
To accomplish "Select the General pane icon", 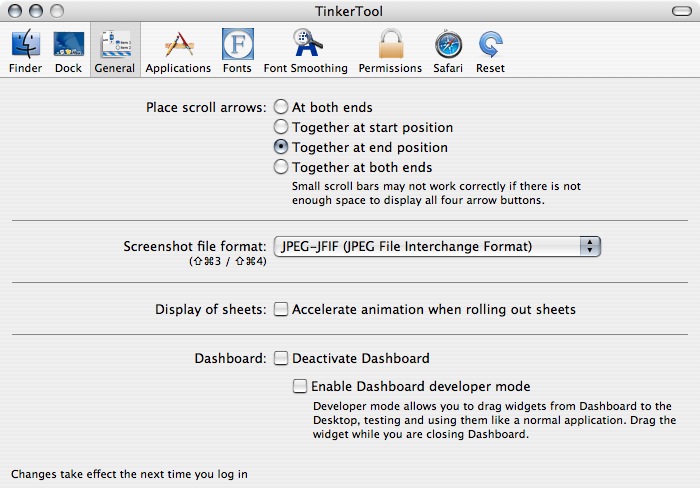I will (x=115, y=50).
